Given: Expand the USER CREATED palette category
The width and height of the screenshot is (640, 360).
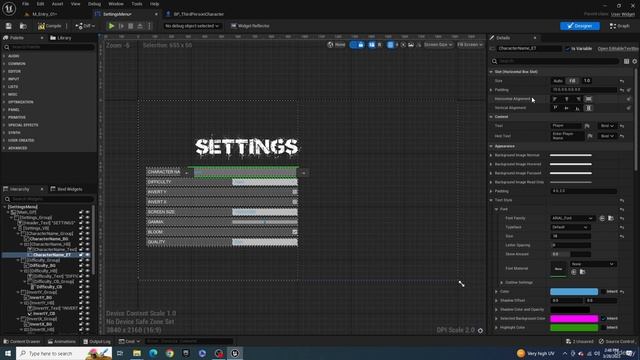Looking at the screenshot, I should pyautogui.click(x=21, y=140).
